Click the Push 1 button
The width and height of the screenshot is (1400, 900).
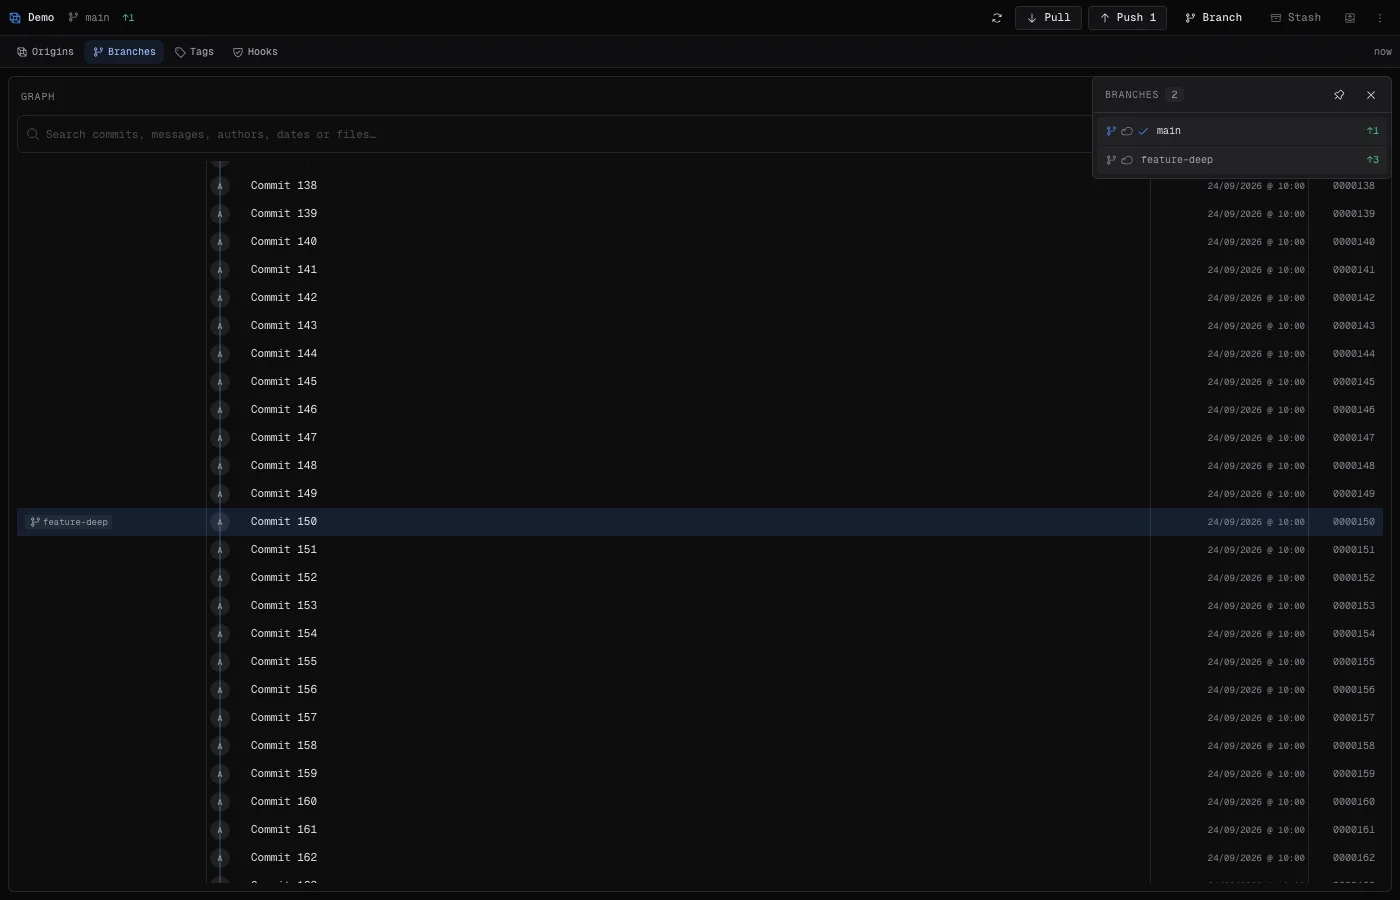pyautogui.click(x=1127, y=18)
